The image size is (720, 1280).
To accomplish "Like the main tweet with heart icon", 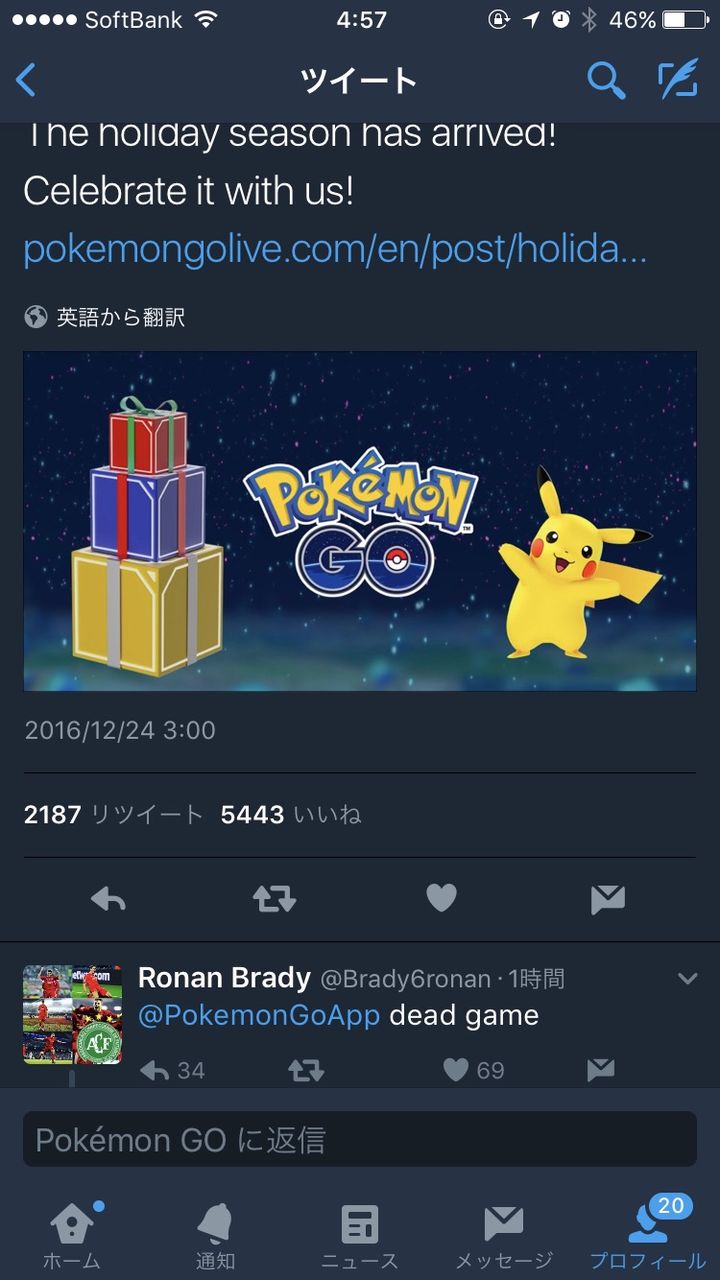I will [x=441, y=899].
